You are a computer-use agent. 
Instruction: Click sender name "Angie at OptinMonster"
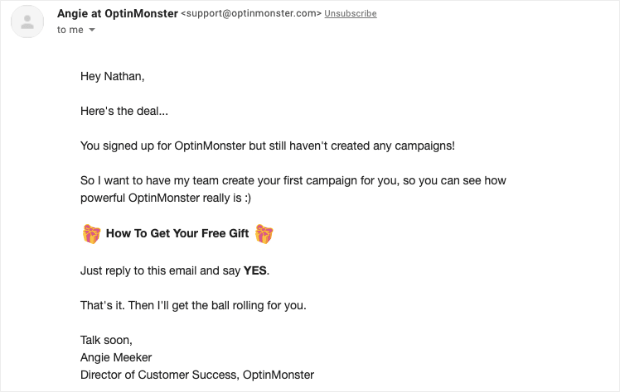tap(117, 13)
